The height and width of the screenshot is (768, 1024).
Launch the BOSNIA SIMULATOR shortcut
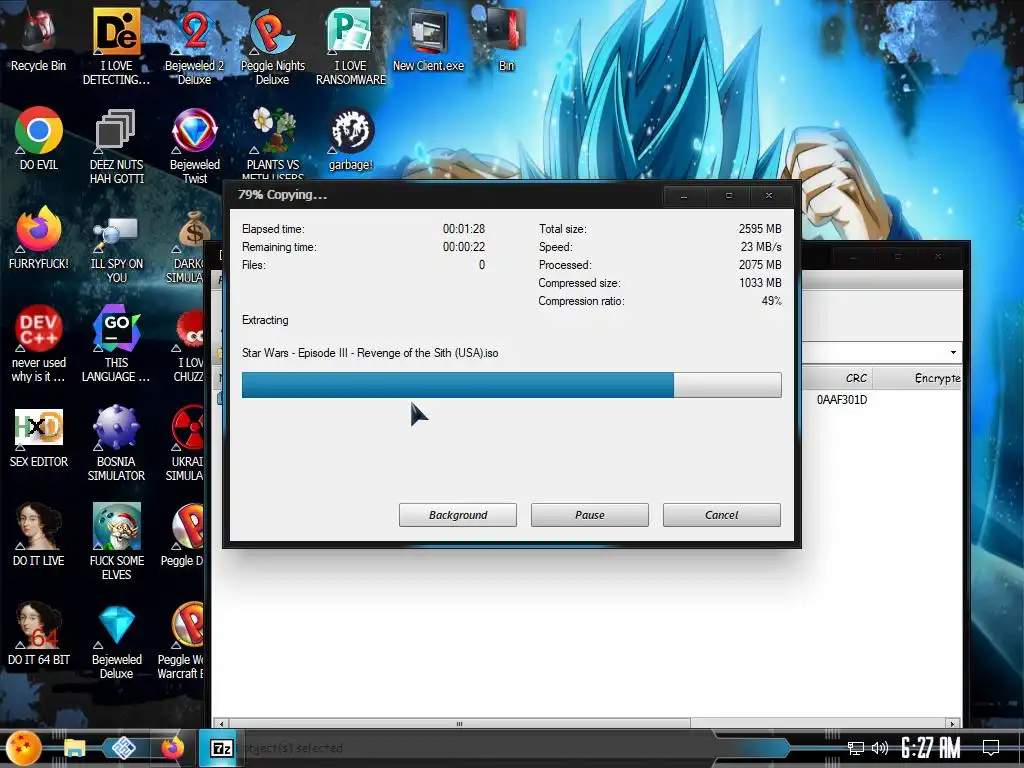[x=116, y=443]
